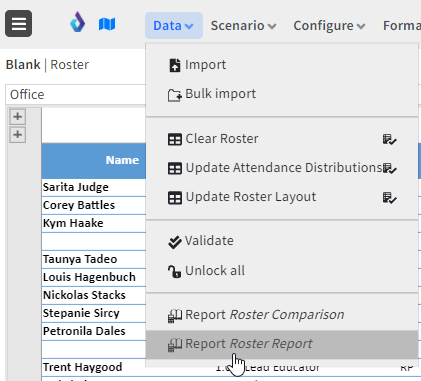Open the blue map icon
Screen dimensions: 421x381
click(107, 24)
